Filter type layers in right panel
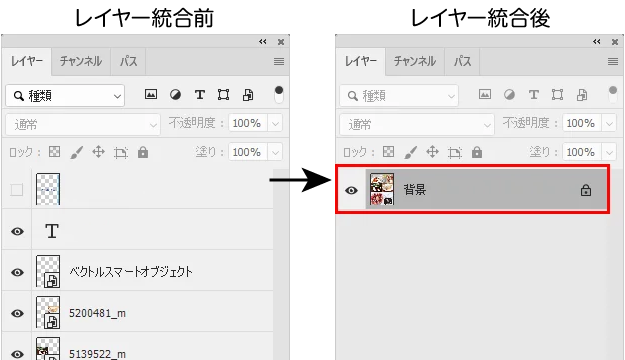 point(534,94)
